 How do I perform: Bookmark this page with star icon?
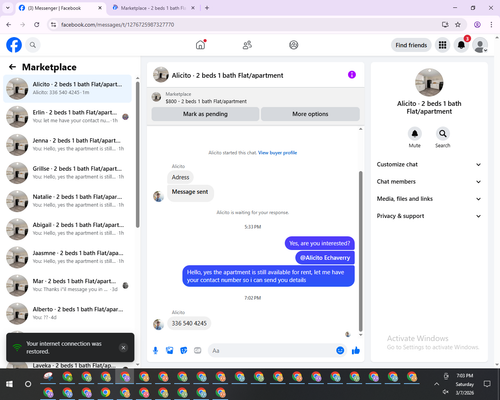pos(458,24)
